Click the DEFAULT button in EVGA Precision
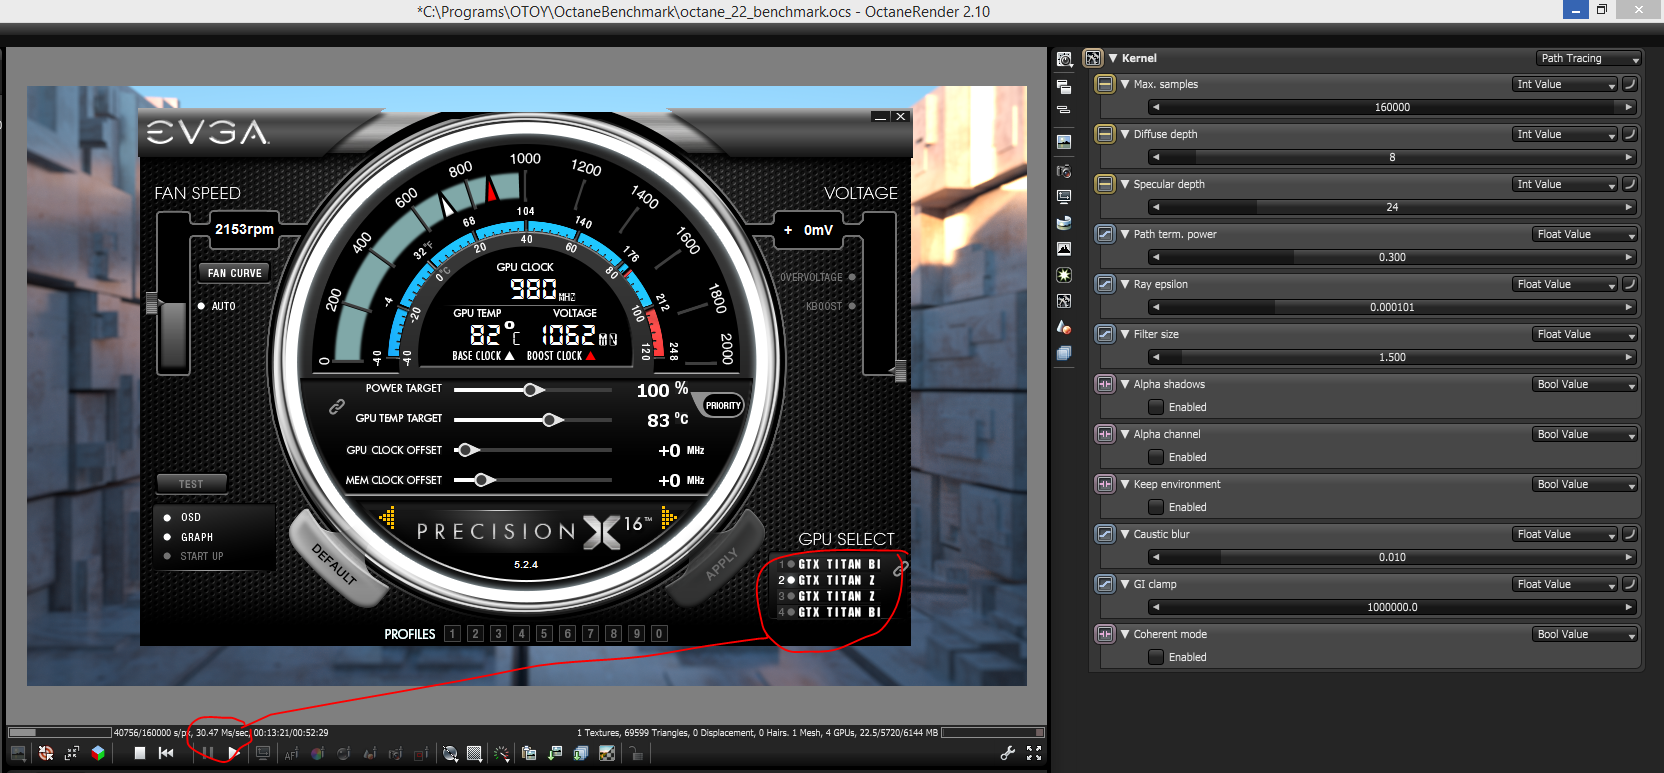1664x773 pixels. pyautogui.click(x=335, y=563)
